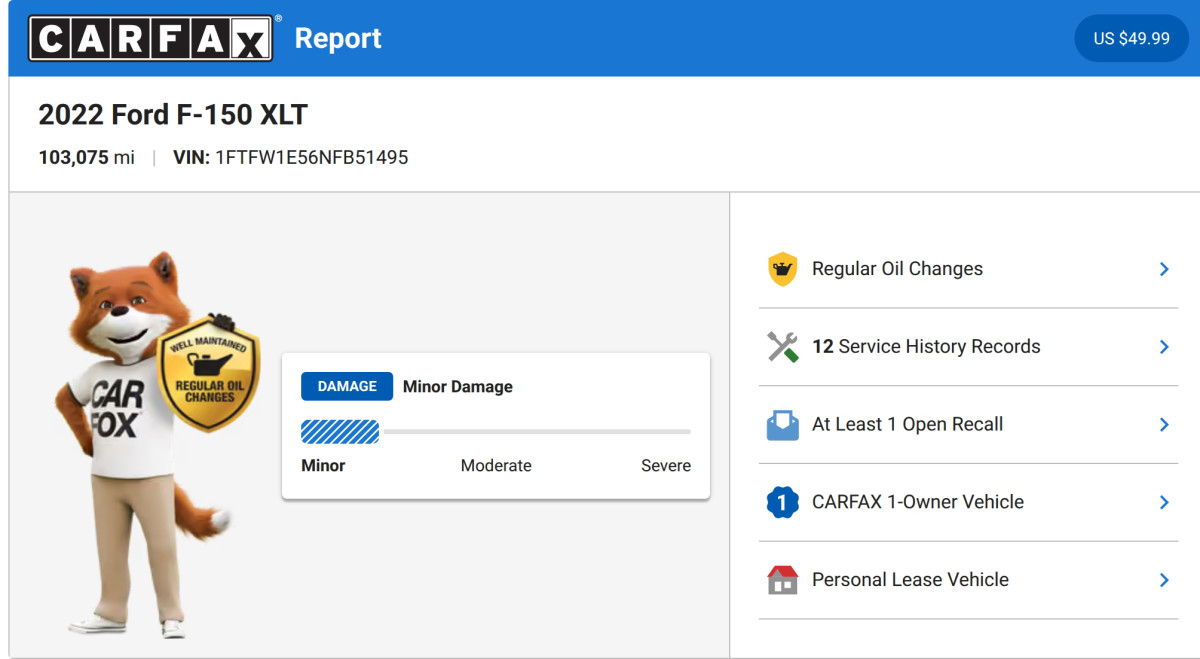The width and height of the screenshot is (1200, 659).
Task: Click the US $49.99 price button
Action: pos(1131,38)
